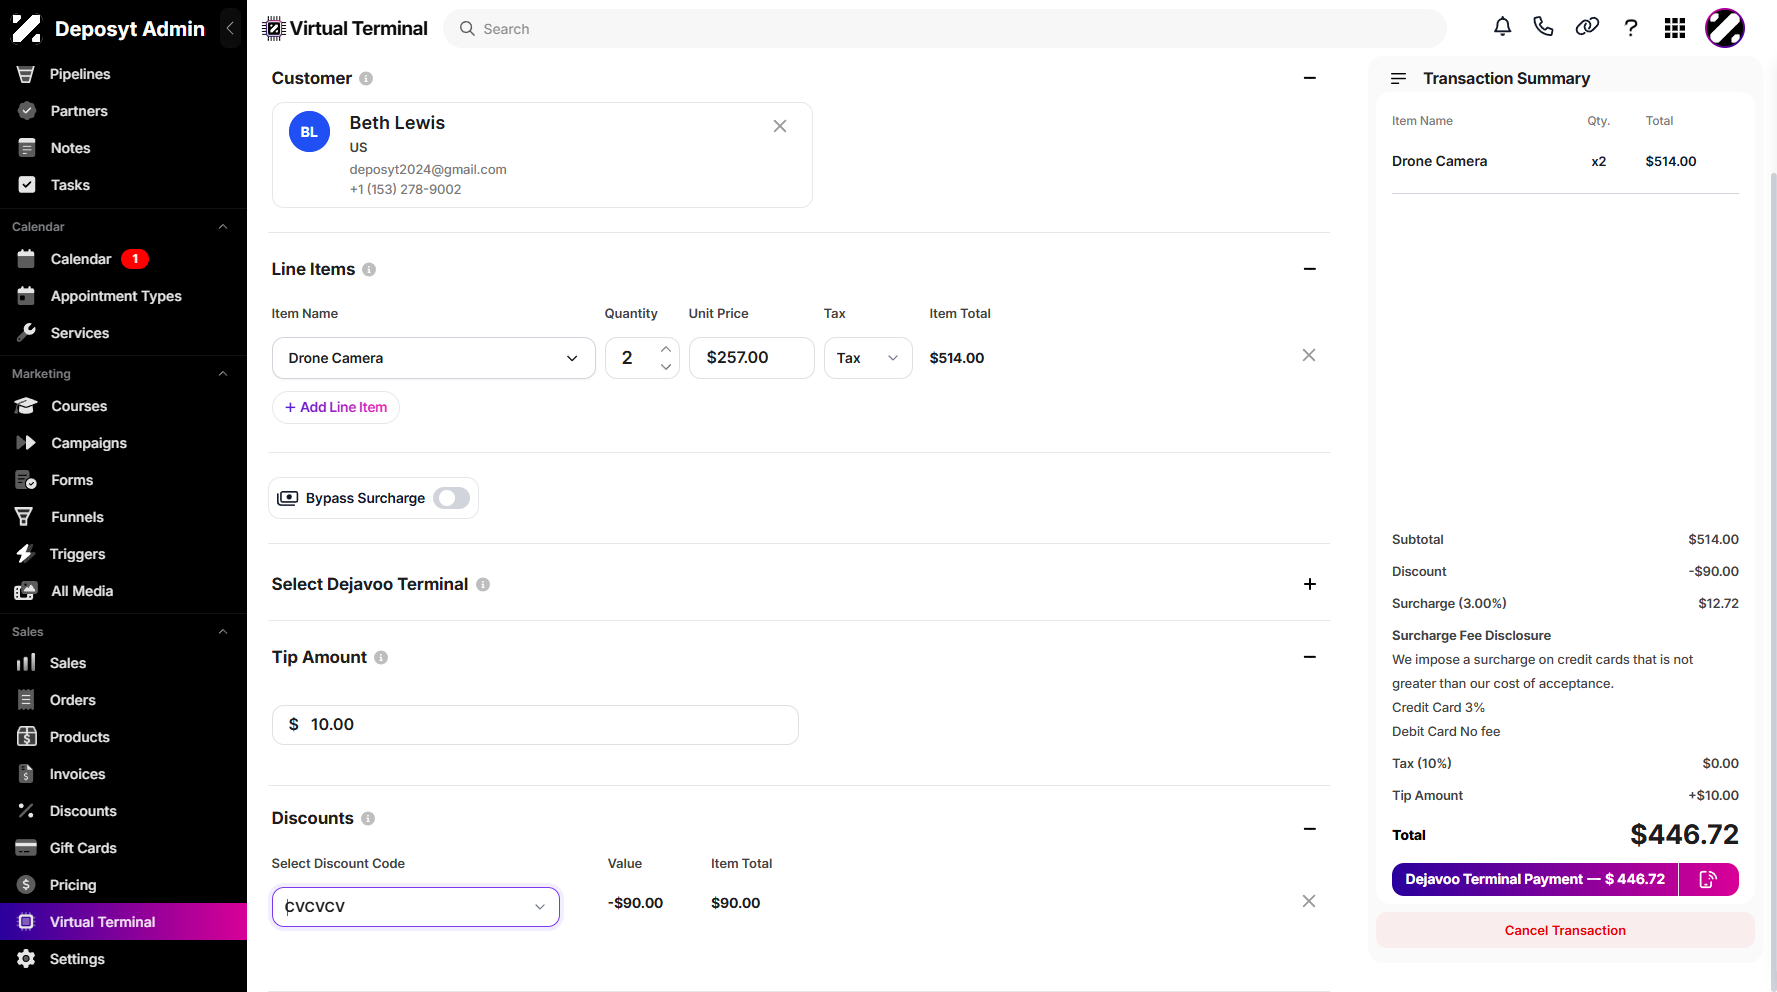Open the user profile avatar

coord(1725,28)
